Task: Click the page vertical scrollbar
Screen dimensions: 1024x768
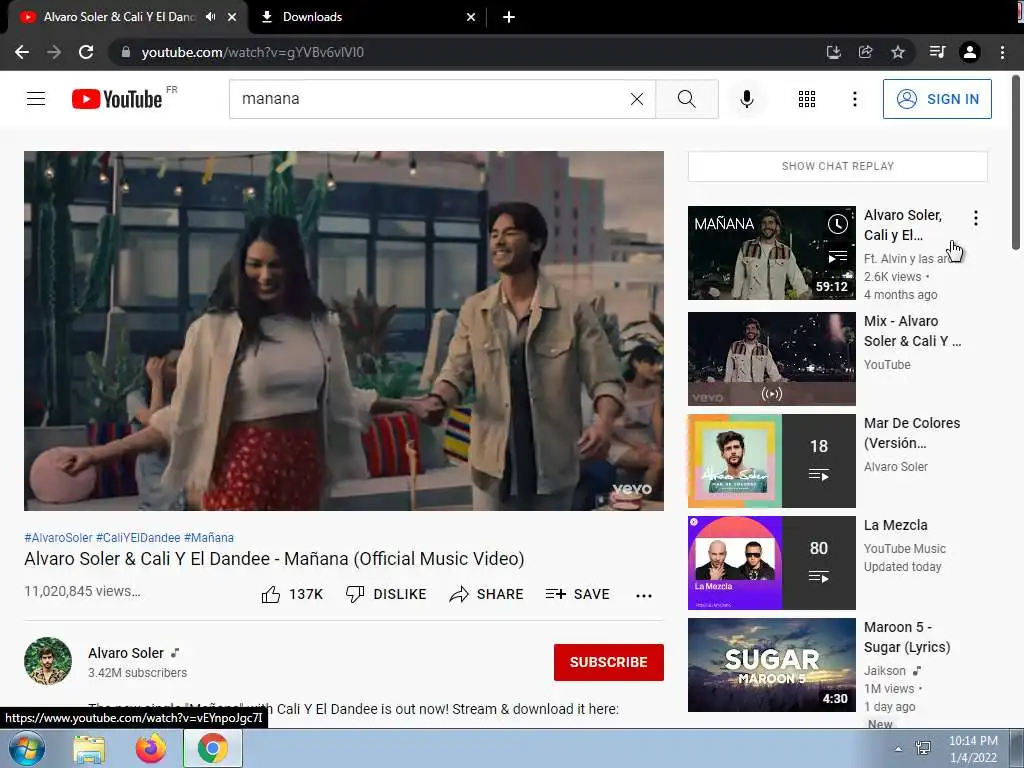Action: (x=1016, y=162)
